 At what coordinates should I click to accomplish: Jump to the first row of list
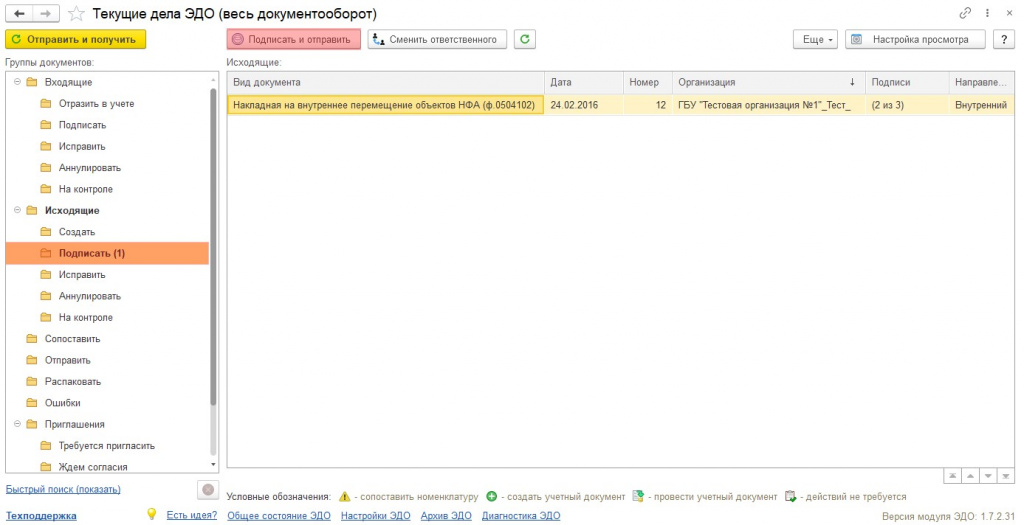coord(953,476)
